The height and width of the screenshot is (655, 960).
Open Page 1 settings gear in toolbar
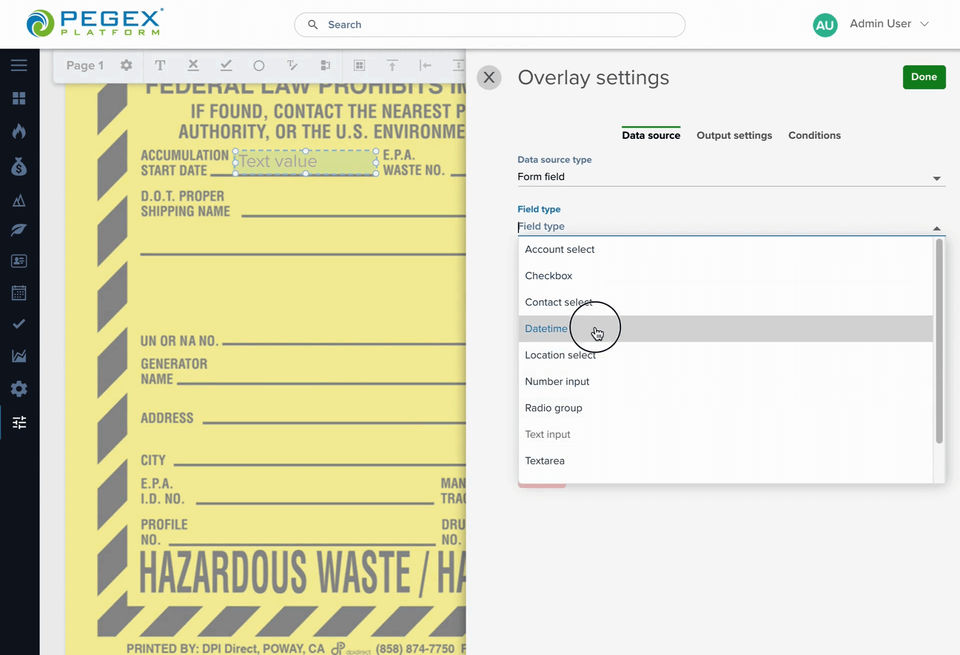(x=126, y=65)
